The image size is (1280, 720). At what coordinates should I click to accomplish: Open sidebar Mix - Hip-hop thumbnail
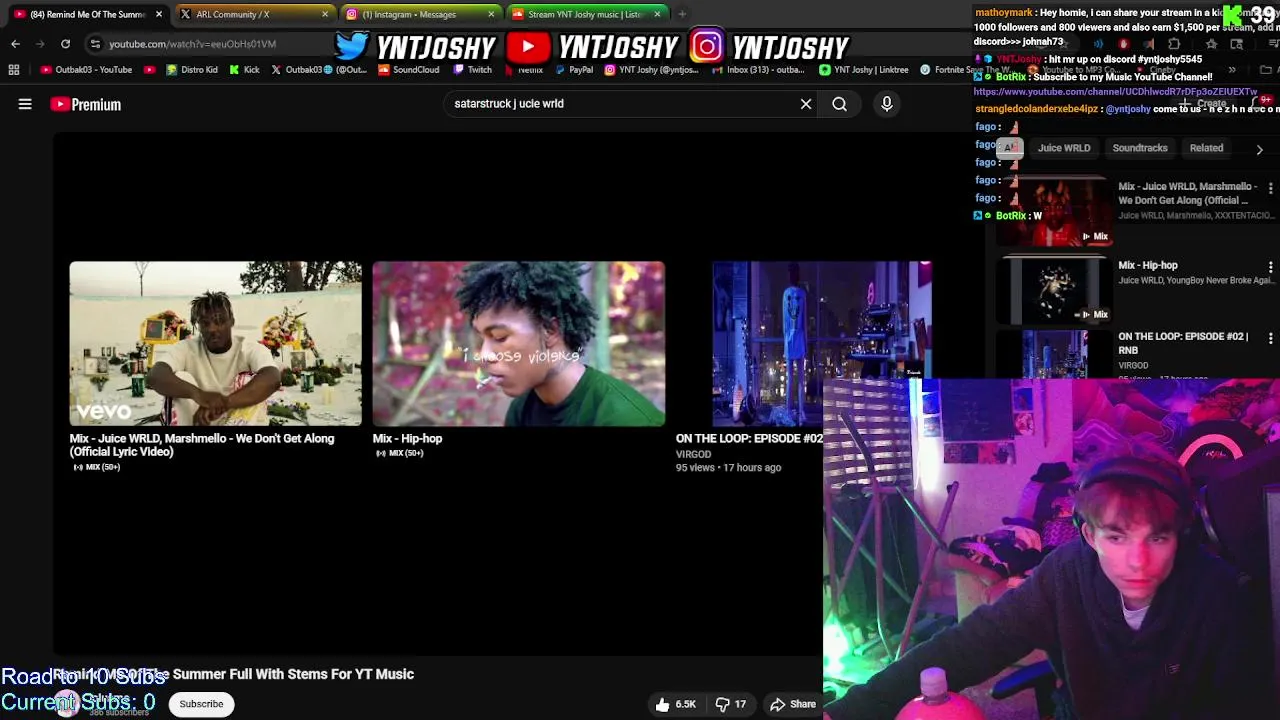[1055, 290]
